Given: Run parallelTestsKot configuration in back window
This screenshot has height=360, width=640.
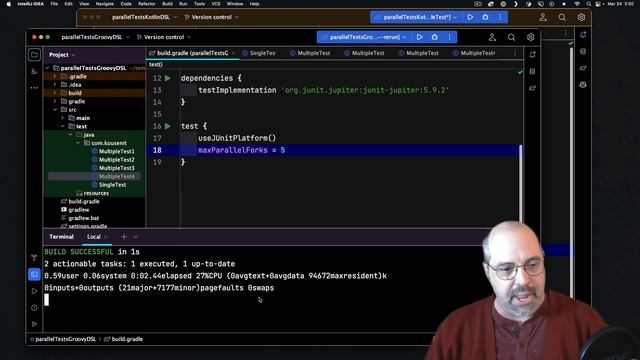Looking at the screenshot, I should click(470, 17).
